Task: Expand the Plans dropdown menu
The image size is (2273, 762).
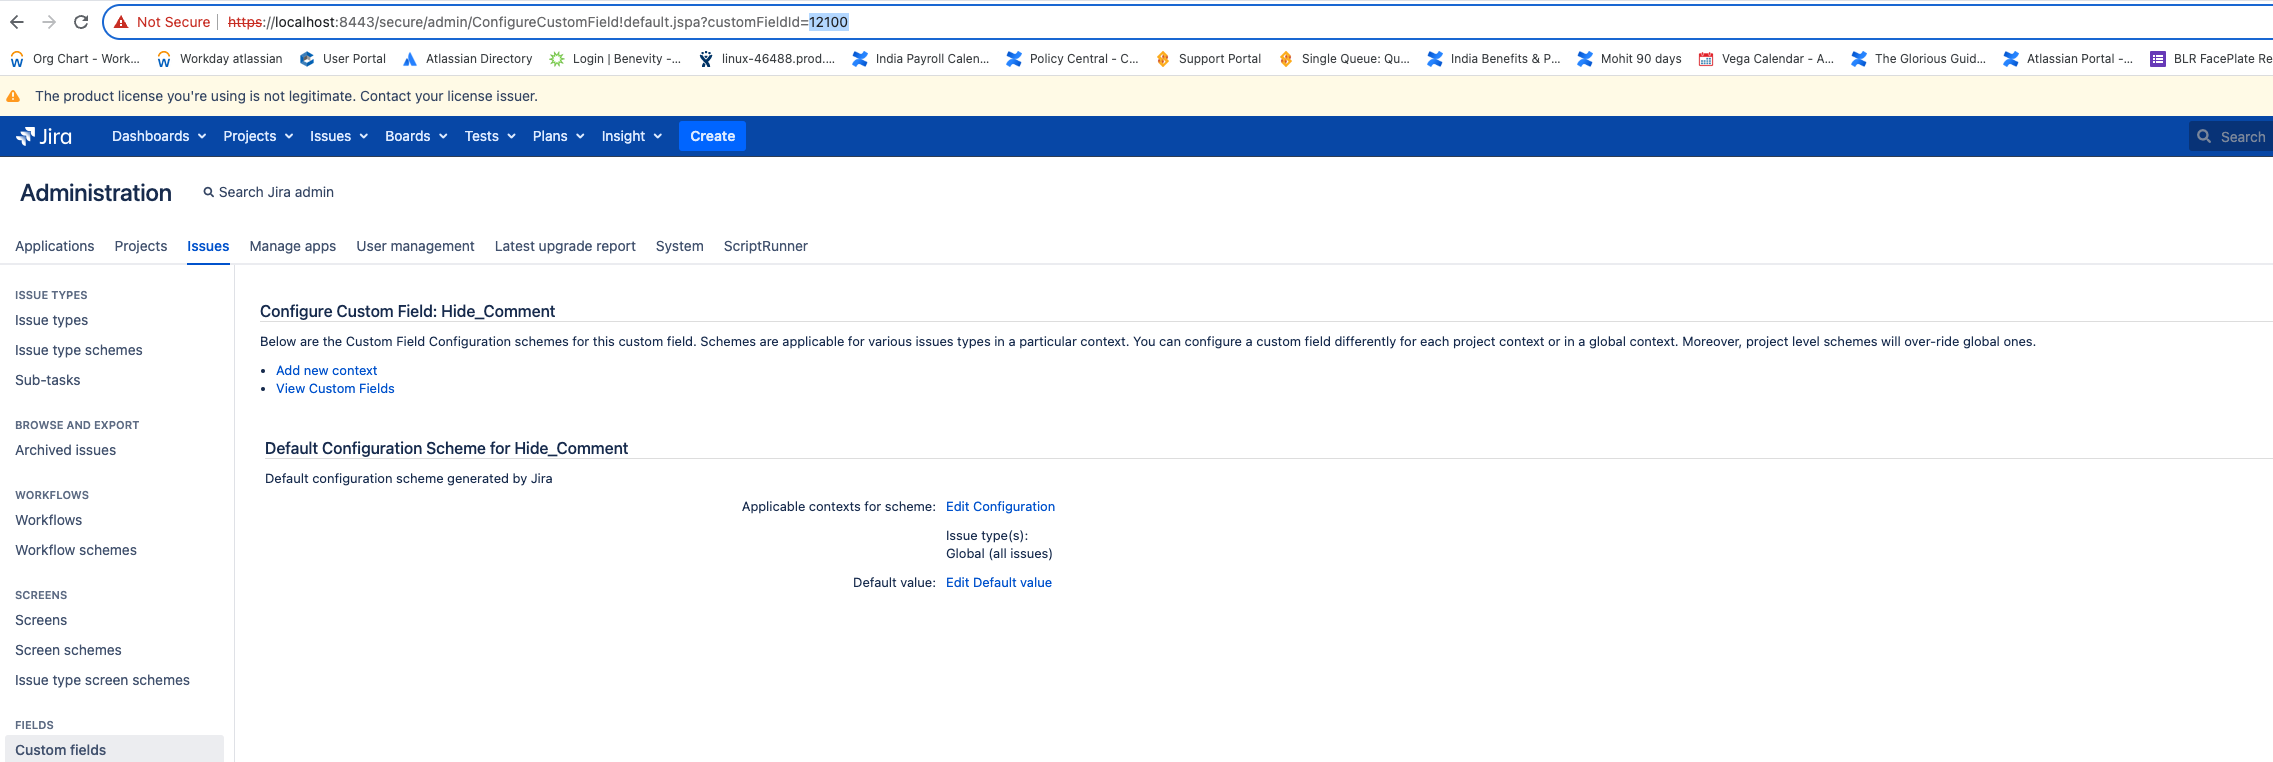Action: point(558,136)
